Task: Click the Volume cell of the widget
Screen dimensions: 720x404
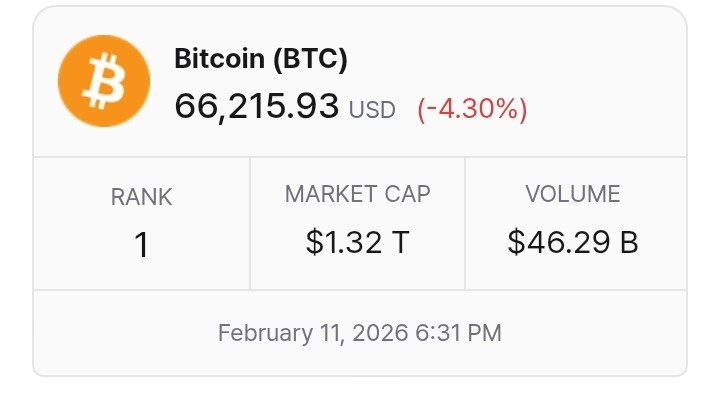Action: pyautogui.click(x=576, y=224)
